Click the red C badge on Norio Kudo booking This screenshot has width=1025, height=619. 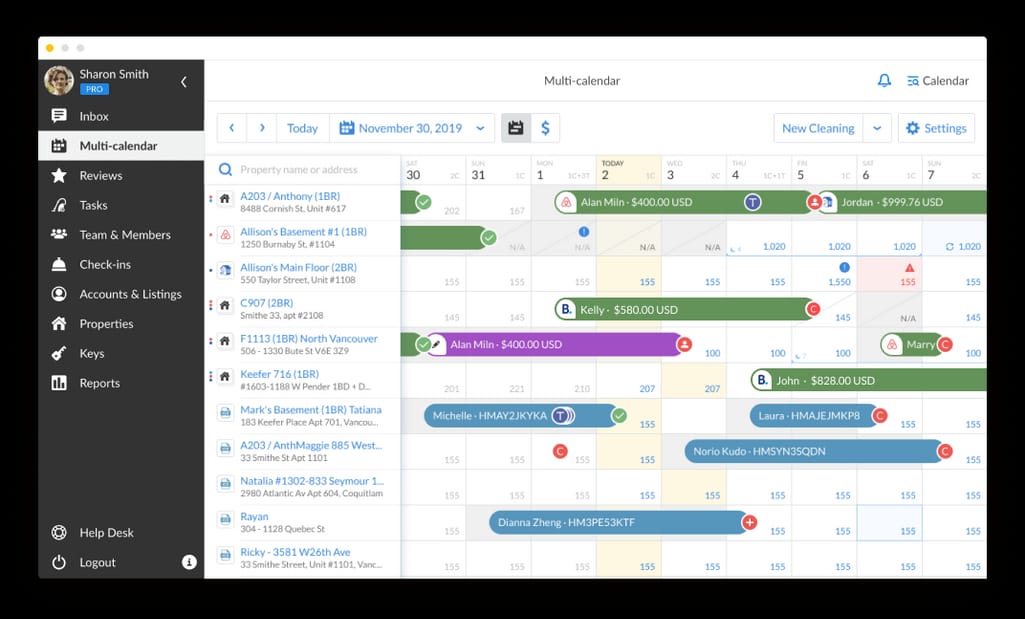945,451
